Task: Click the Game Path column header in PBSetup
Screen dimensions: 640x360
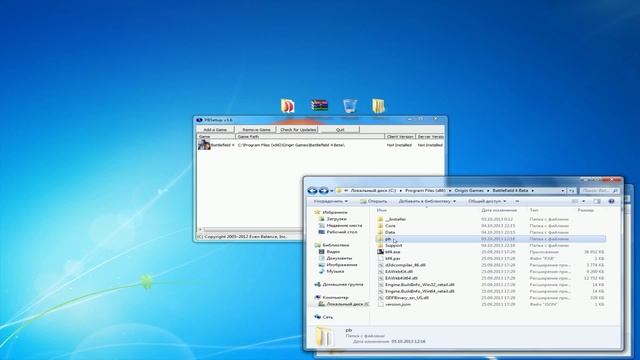Action: (310, 136)
